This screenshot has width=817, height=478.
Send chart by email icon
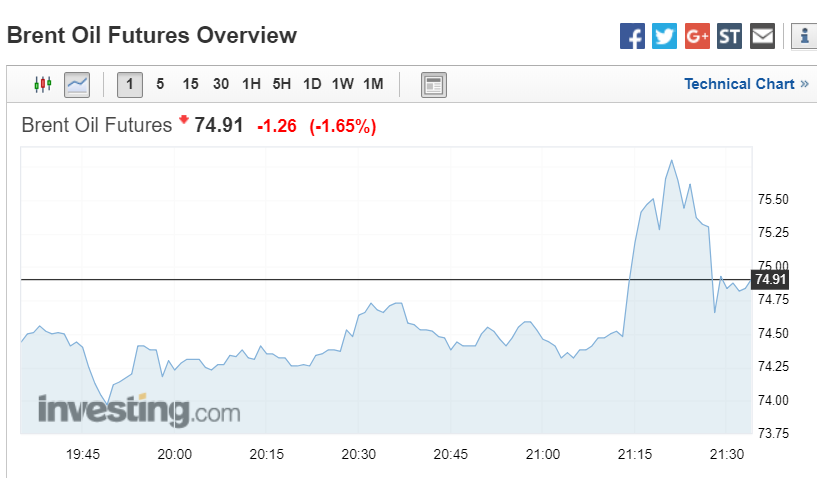[x=763, y=37]
